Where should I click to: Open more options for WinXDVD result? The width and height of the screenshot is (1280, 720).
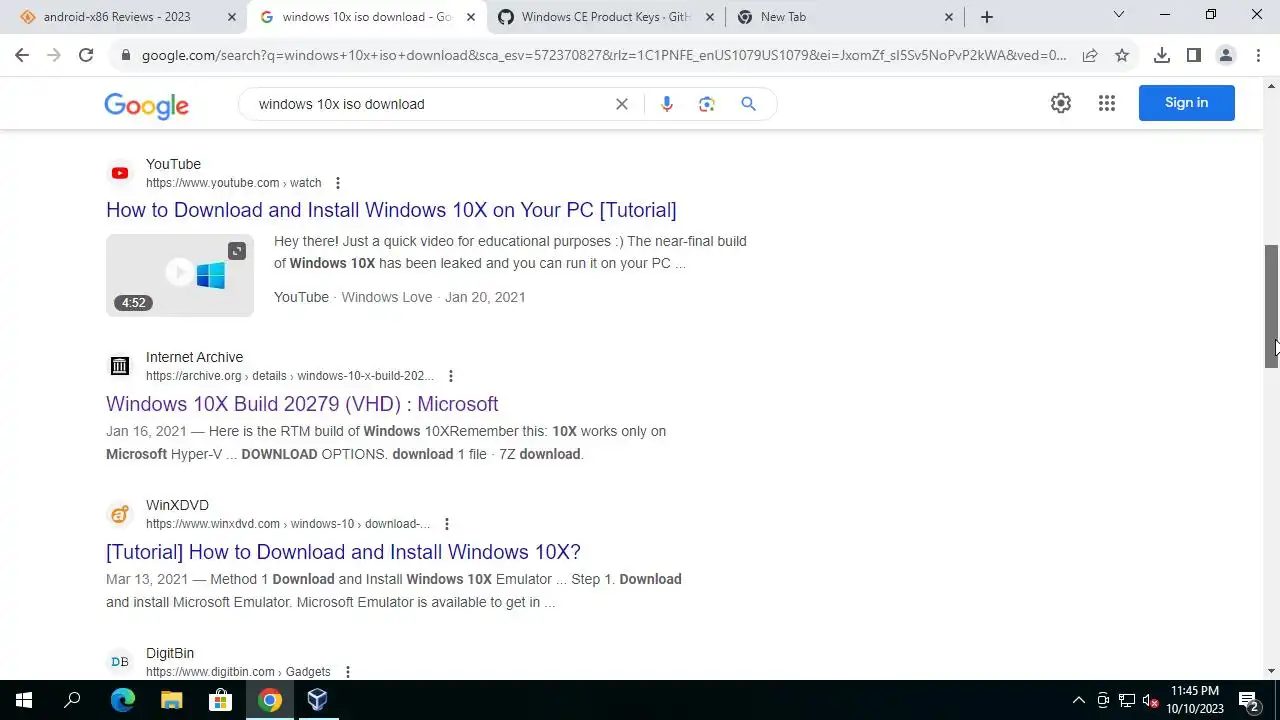tap(447, 524)
